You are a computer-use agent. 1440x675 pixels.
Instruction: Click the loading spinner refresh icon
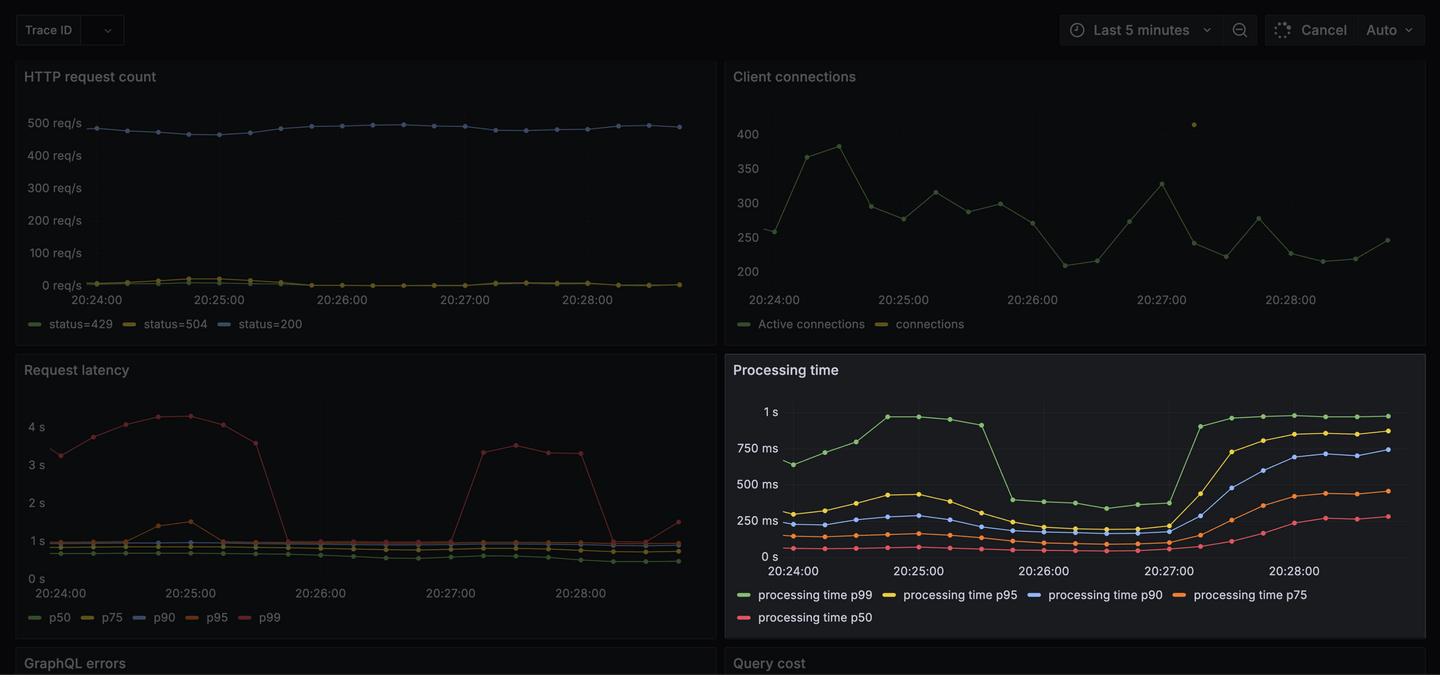1283,30
